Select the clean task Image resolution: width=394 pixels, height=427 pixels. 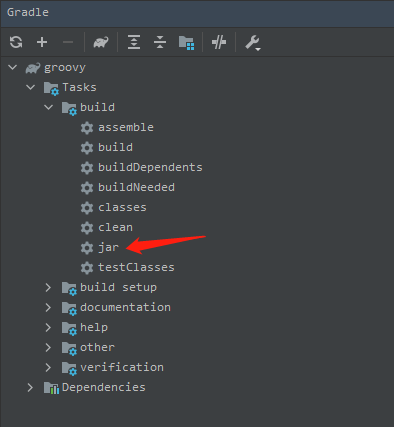(x=115, y=227)
